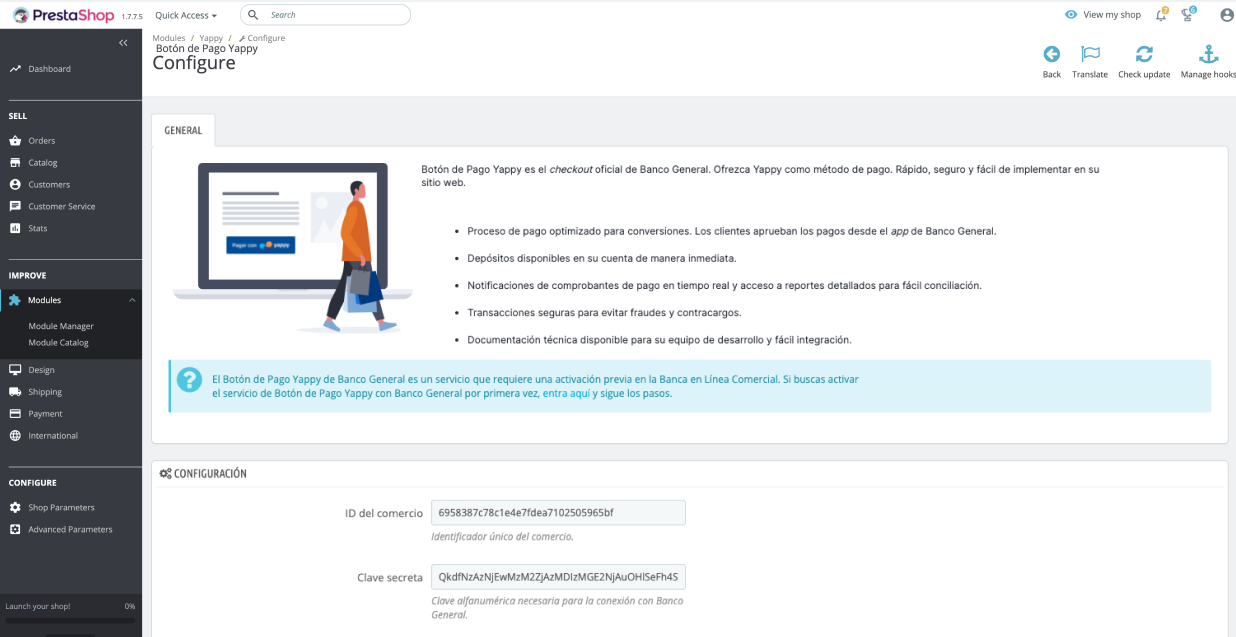Click the CONFIGURACIÓN panel heading
Image resolution: width=1236 pixels, height=637 pixels.
point(203,474)
